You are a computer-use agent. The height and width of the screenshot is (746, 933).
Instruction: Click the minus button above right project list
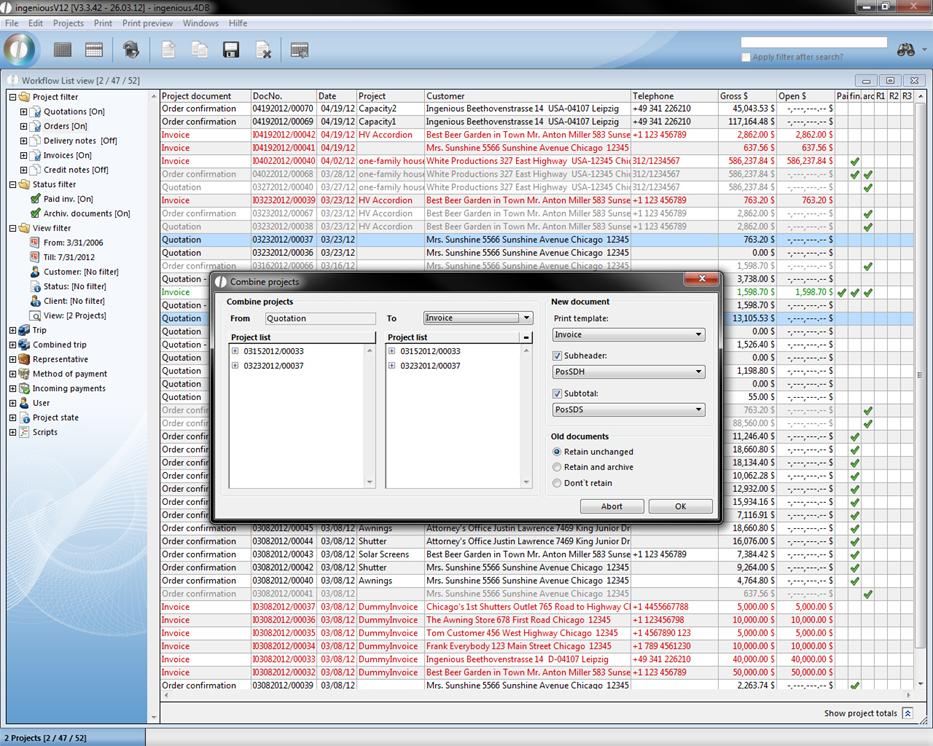(x=526, y=338)
